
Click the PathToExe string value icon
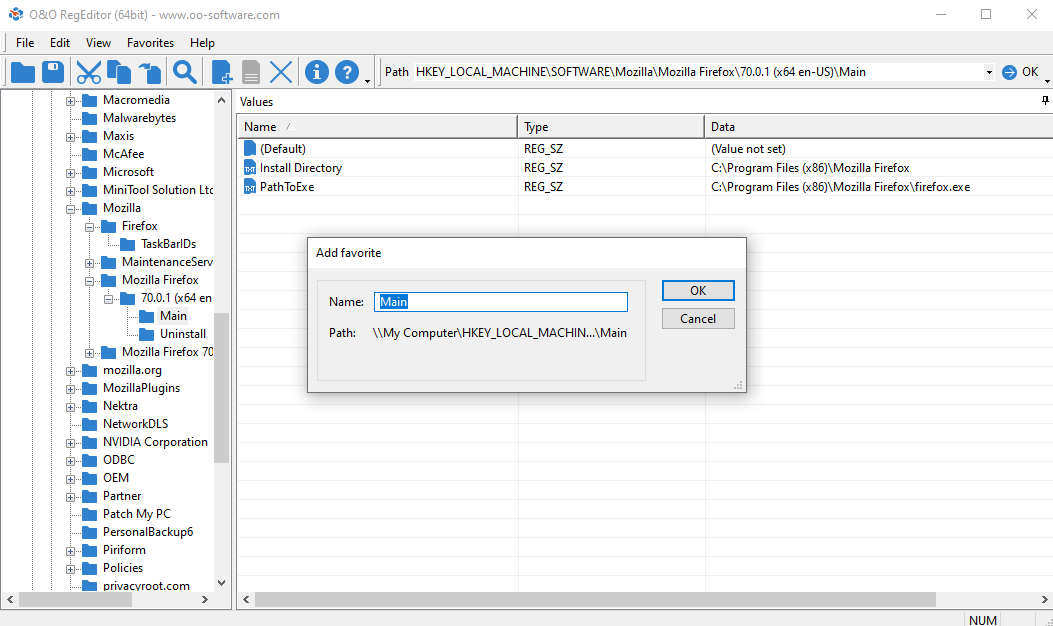(250, 187)
